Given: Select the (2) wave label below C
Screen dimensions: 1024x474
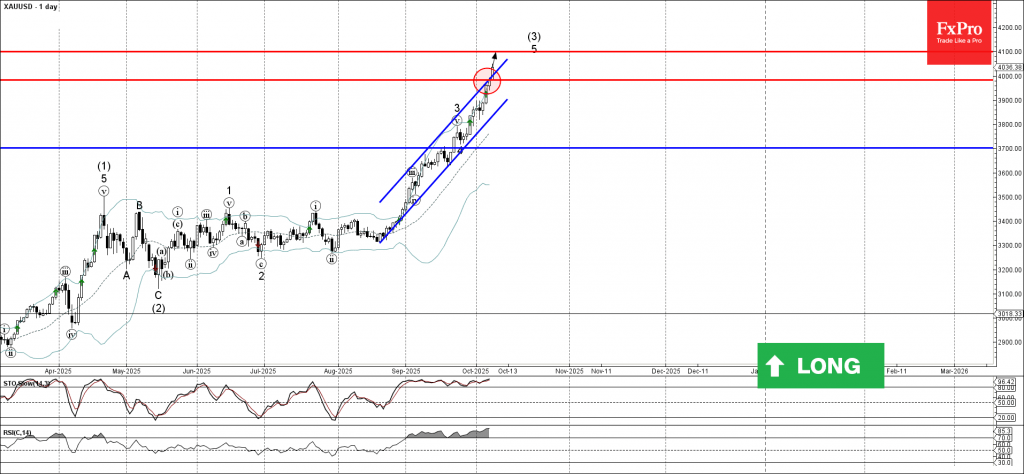Looking at the screenshot, I should pos(158,308).
